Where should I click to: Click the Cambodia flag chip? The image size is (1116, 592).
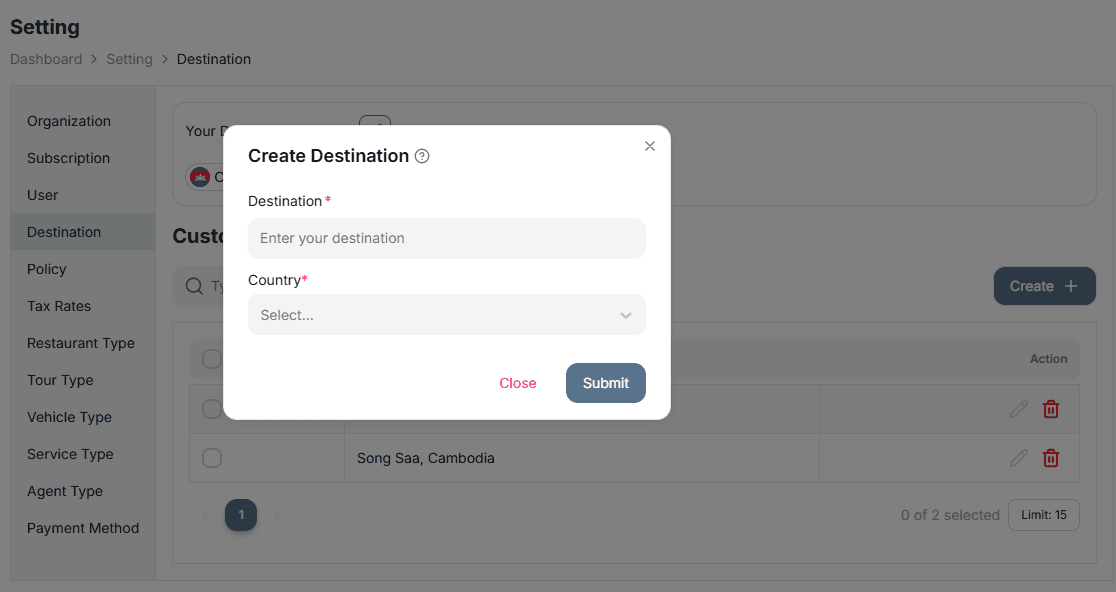click(204, 177)
